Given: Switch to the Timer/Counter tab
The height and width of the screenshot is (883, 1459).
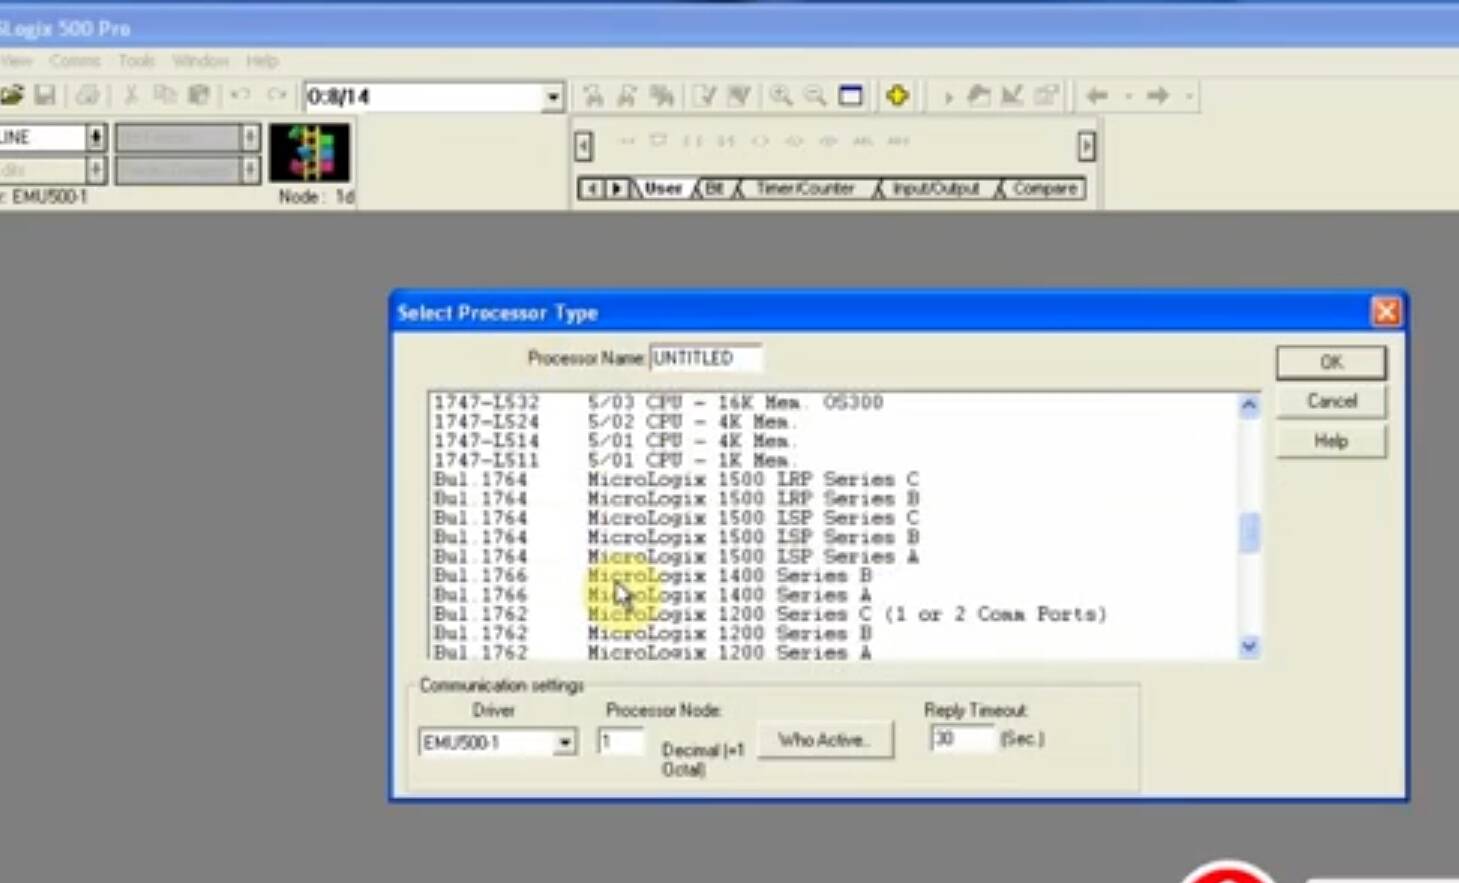Looking at the screenshot, I should click(804, 188).
